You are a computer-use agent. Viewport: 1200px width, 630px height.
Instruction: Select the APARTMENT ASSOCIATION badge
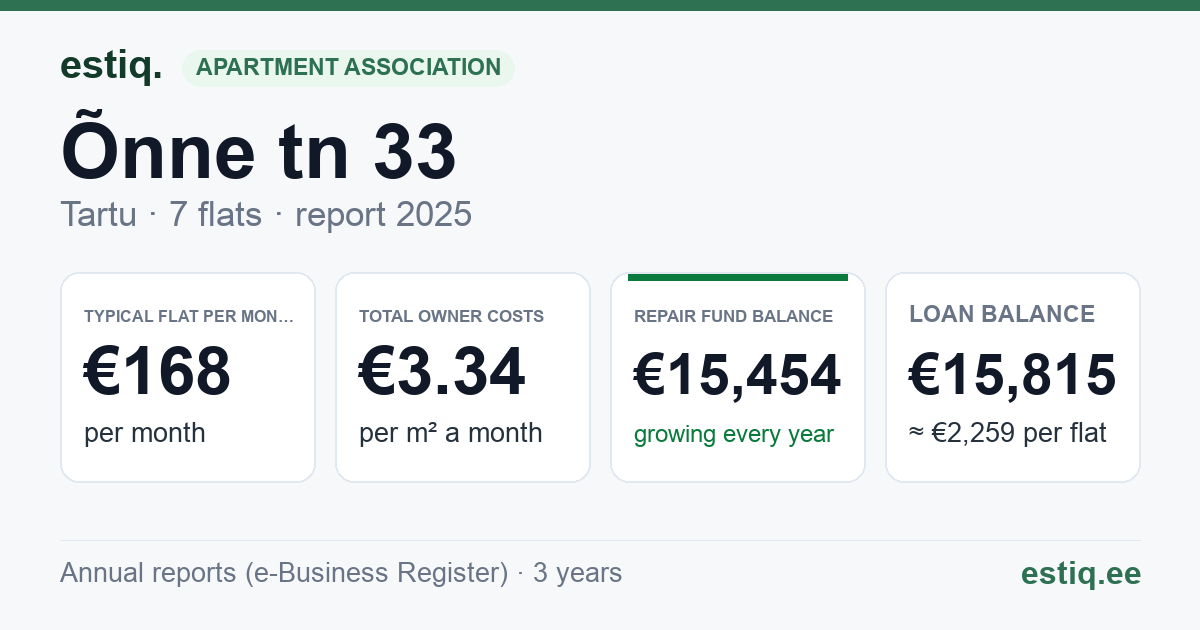click(x=348, y=67)
